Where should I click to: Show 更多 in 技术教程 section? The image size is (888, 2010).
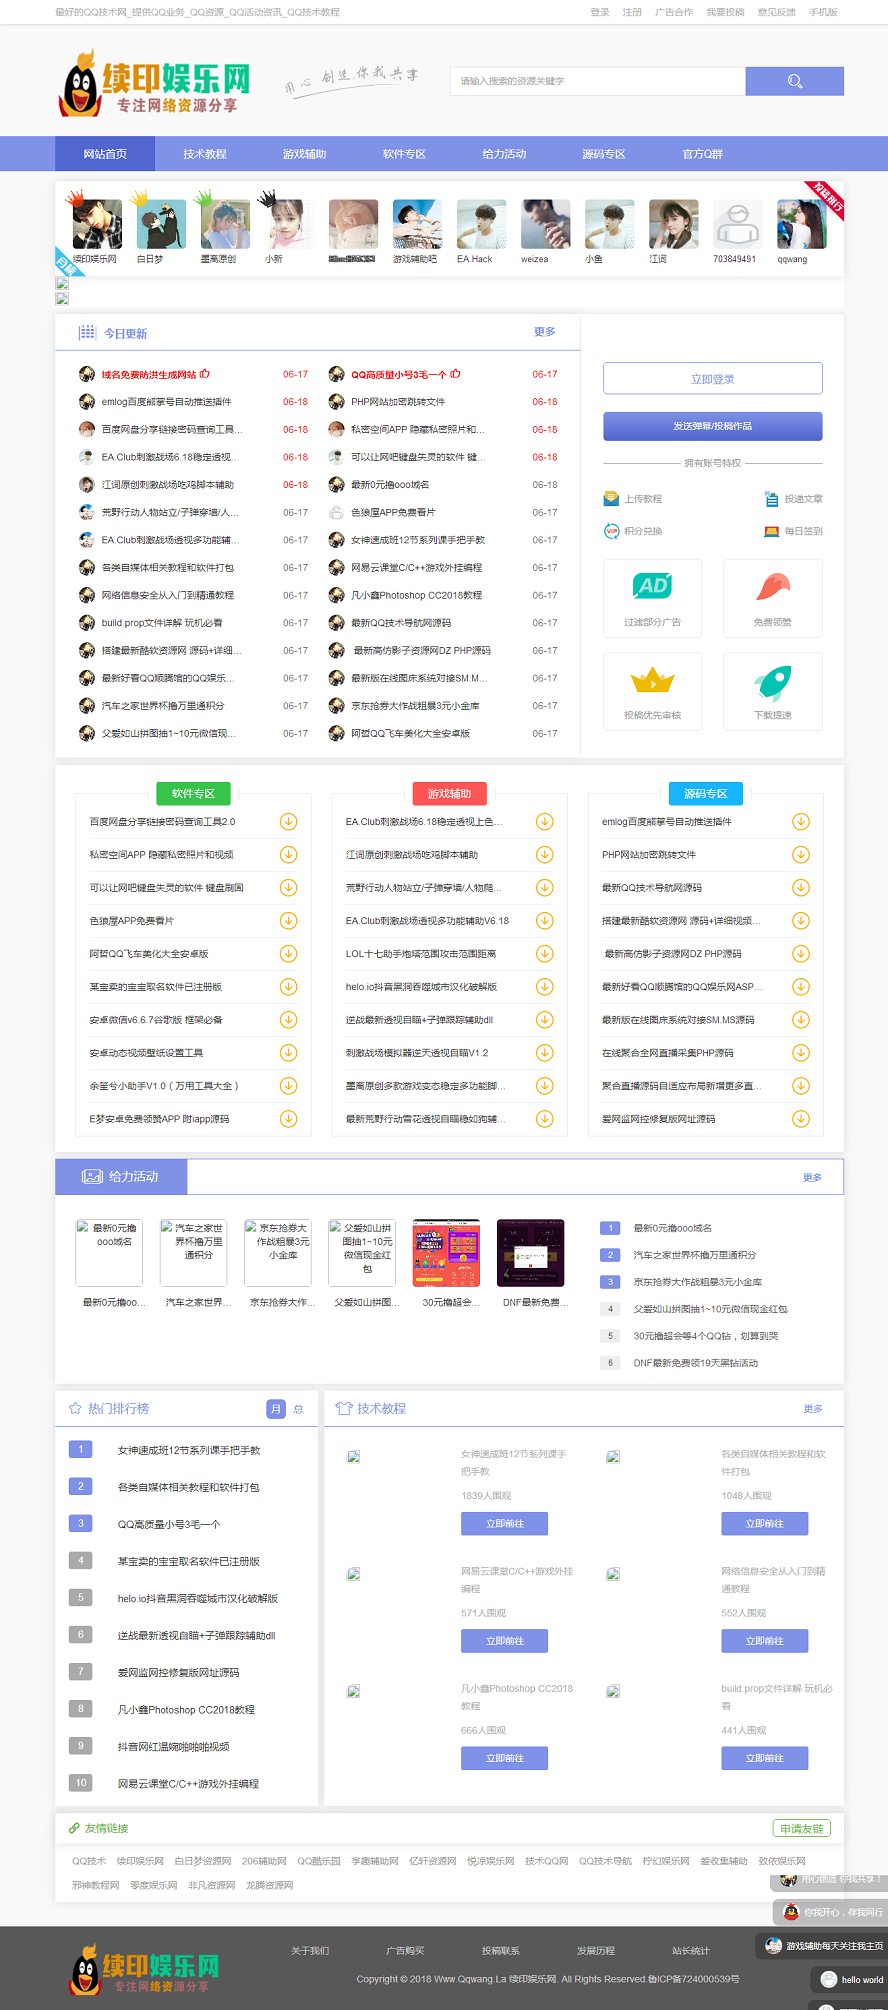click(812, 1409)
